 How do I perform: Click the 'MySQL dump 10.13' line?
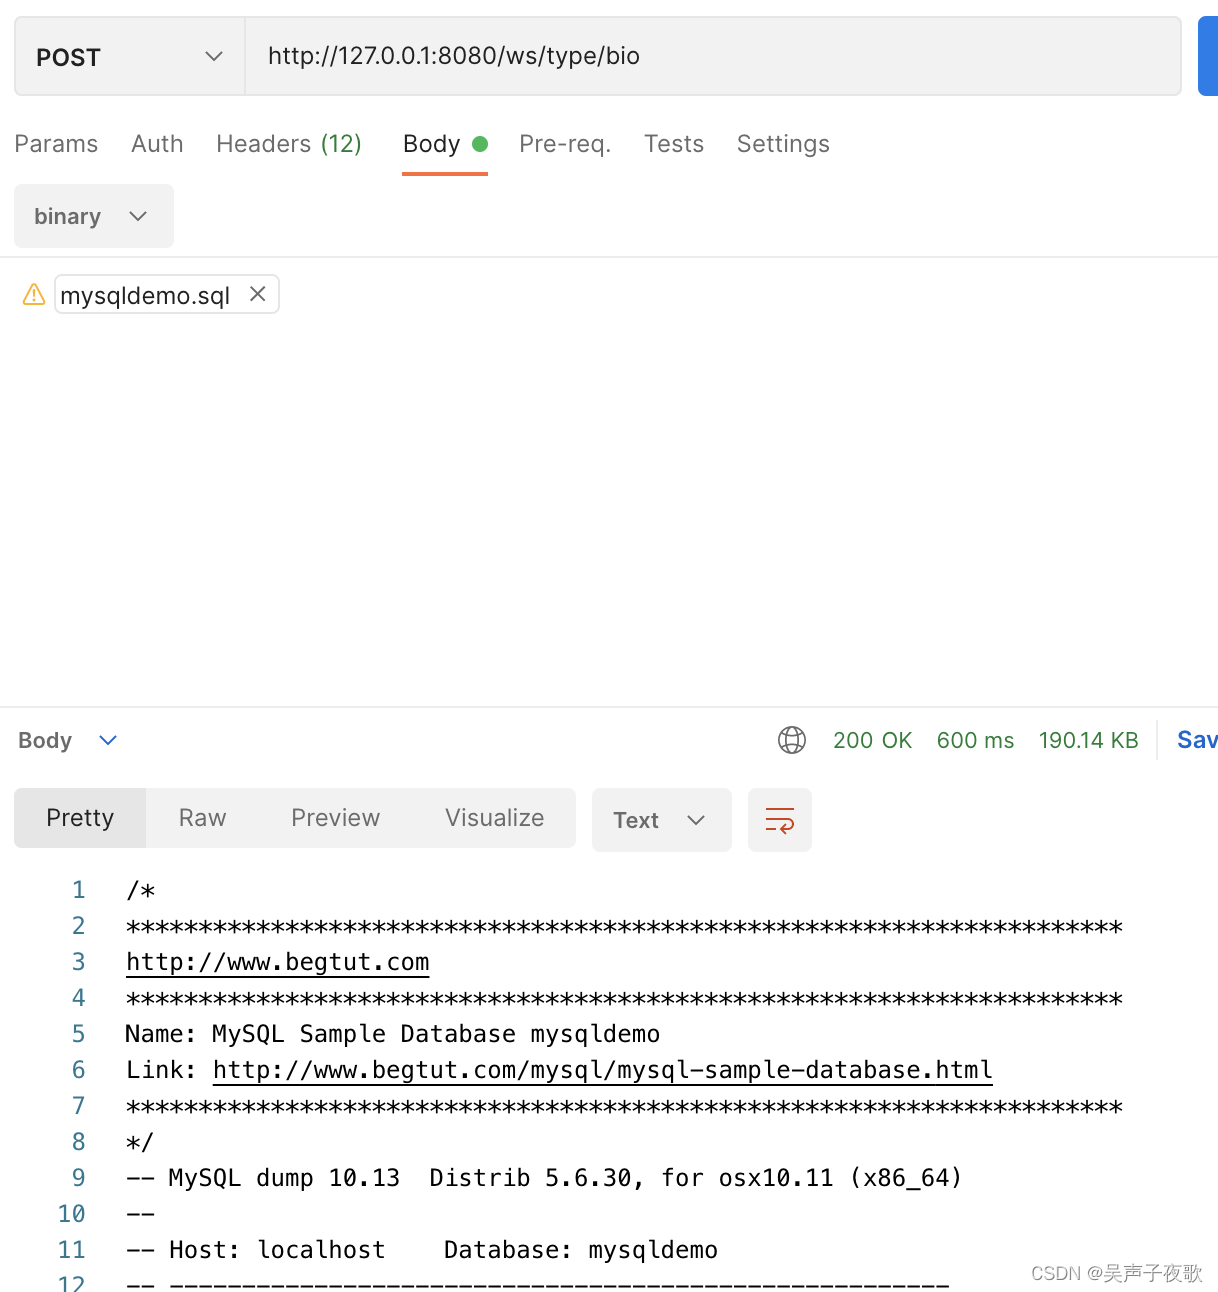544,1178
